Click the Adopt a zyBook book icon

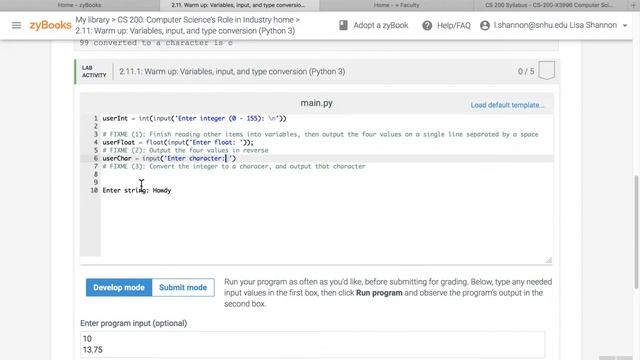coord(343,25)
